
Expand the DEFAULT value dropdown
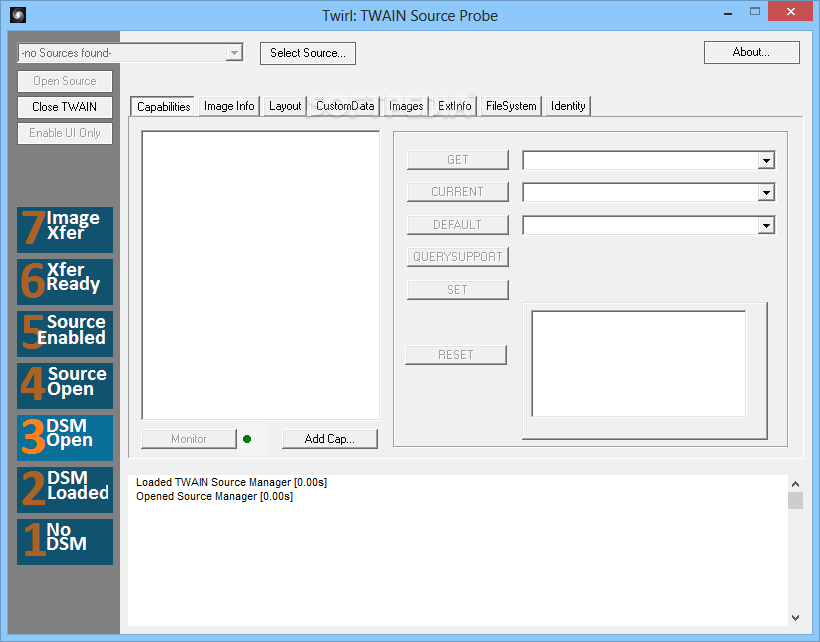[x=766, y=226]
